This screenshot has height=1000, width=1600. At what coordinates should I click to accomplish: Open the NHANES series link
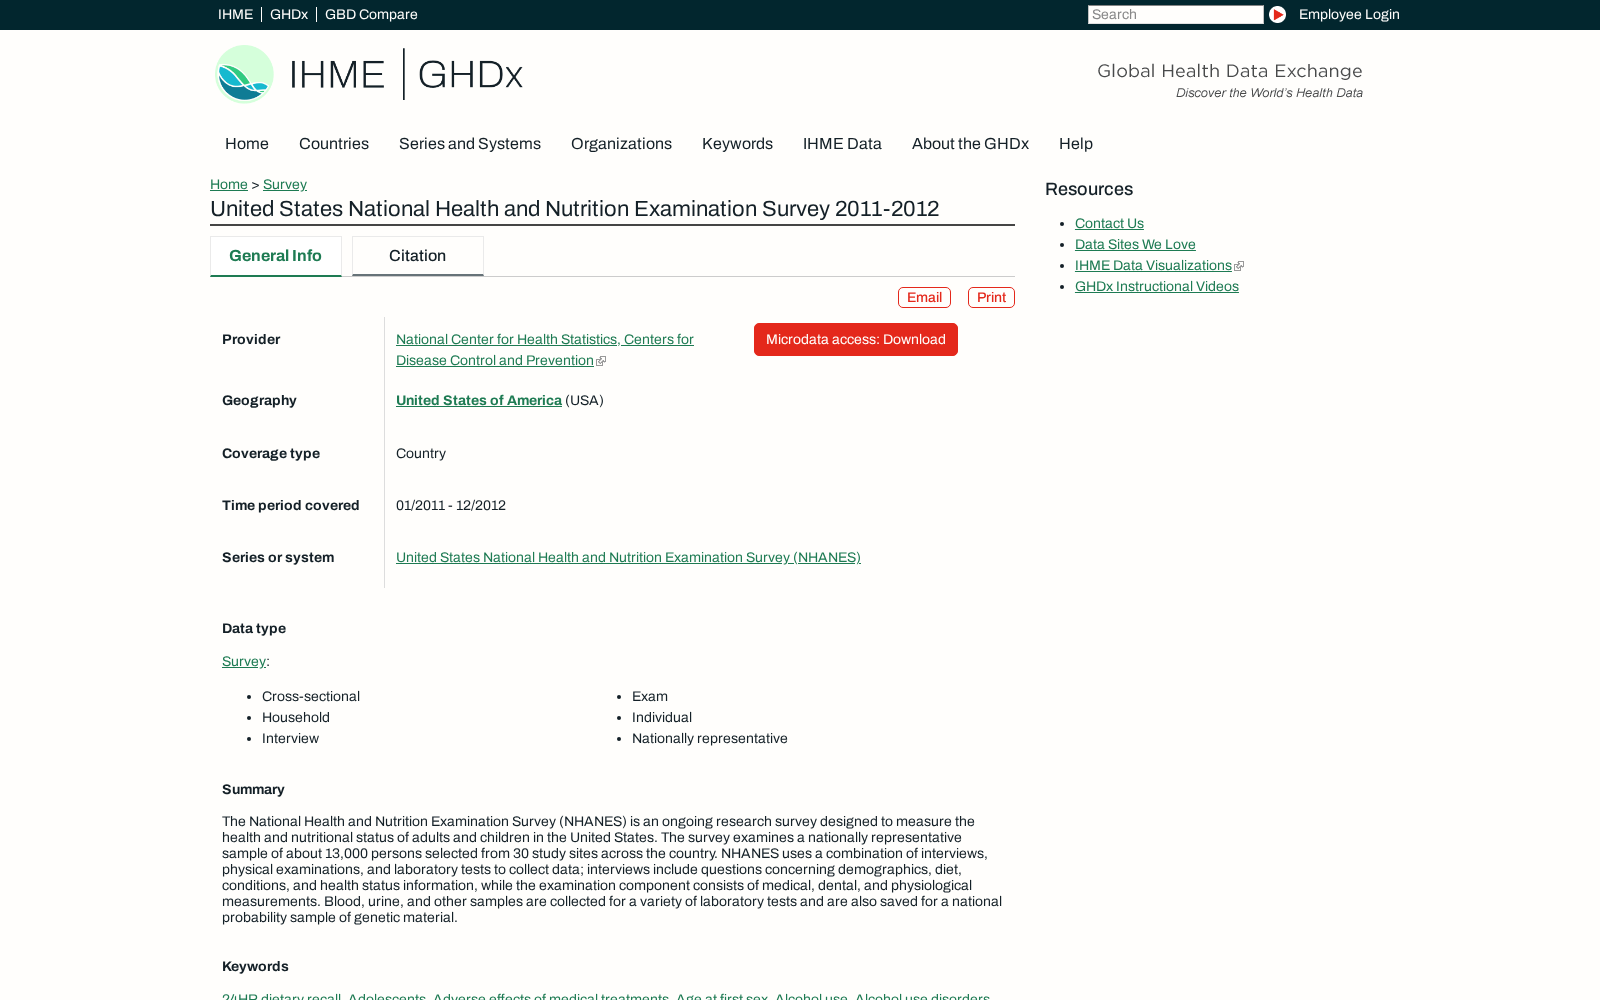pos(628,557)
